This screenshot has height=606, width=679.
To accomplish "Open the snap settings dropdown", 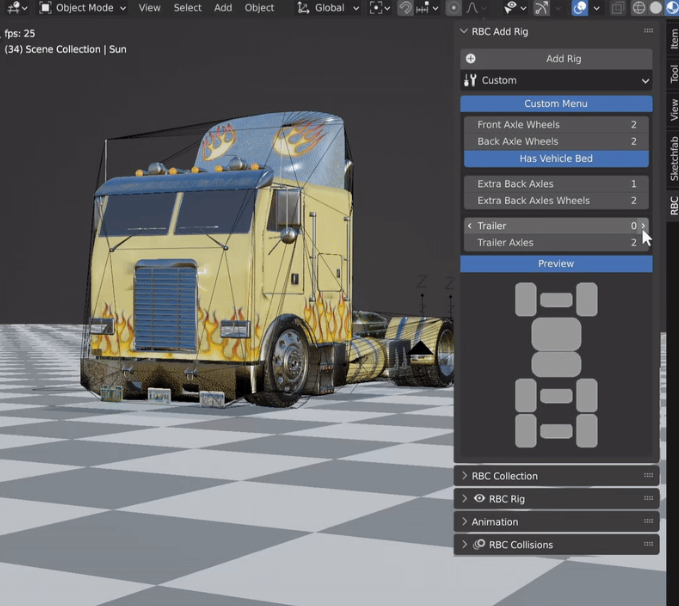I will click(427, 8).
